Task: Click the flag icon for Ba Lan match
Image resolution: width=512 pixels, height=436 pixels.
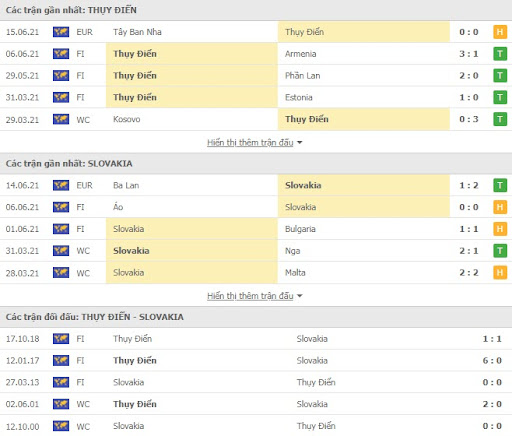Action: (61, 185)
